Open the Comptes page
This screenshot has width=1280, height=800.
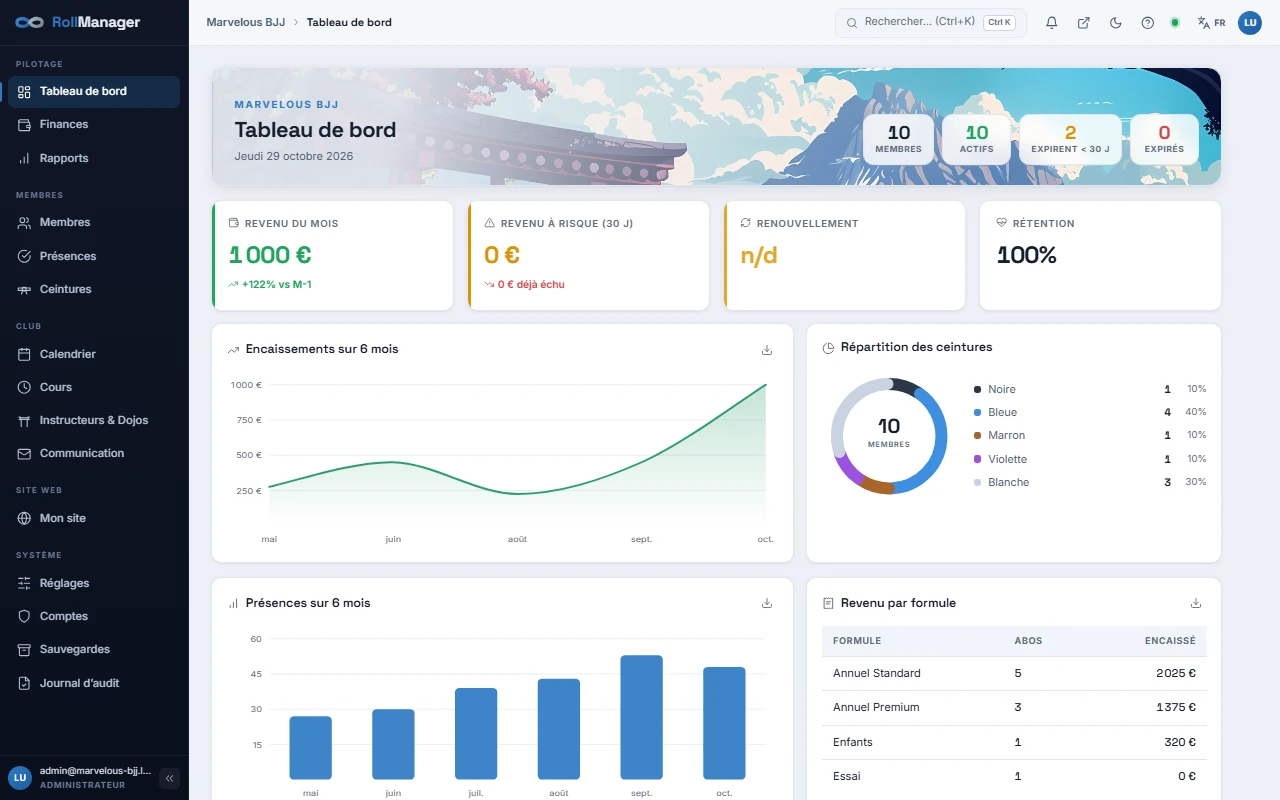94,616
